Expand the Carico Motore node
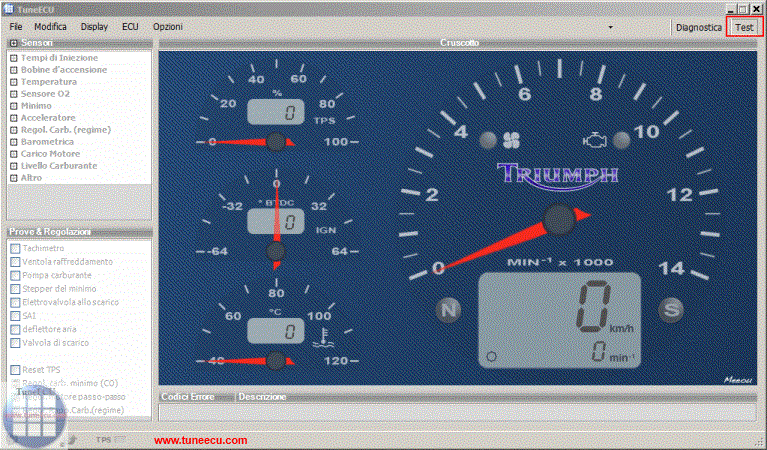The image size is (767, 450). [x=14, y=154]
